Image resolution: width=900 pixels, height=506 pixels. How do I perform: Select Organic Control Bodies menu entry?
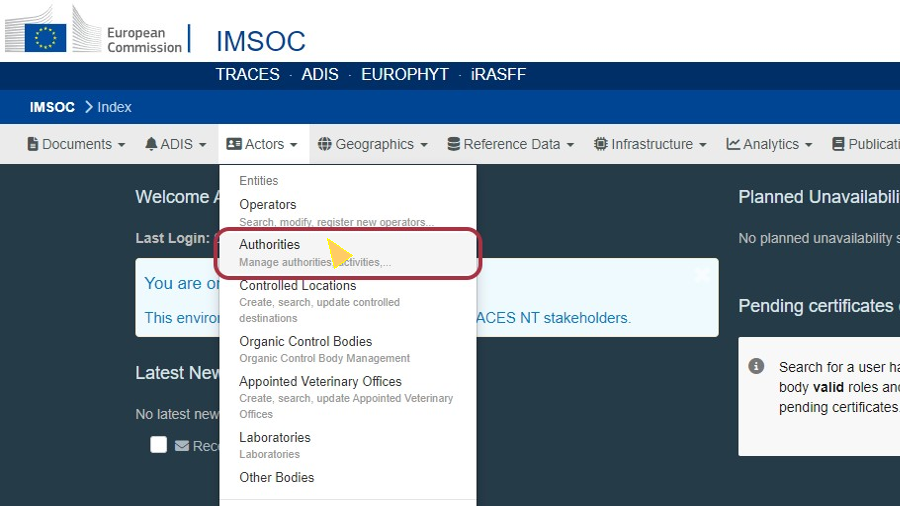point(348,349)
